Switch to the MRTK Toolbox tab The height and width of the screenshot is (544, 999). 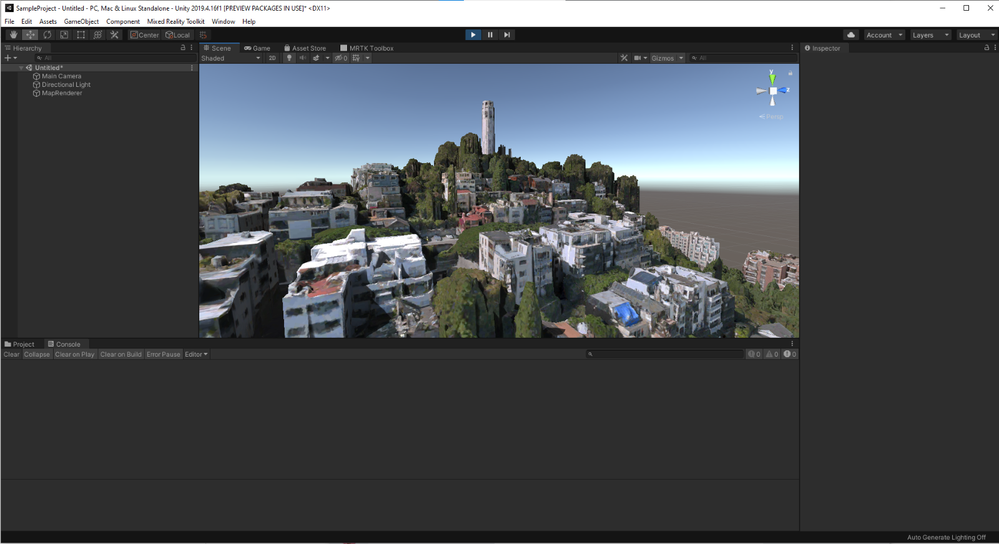point(367,48)
